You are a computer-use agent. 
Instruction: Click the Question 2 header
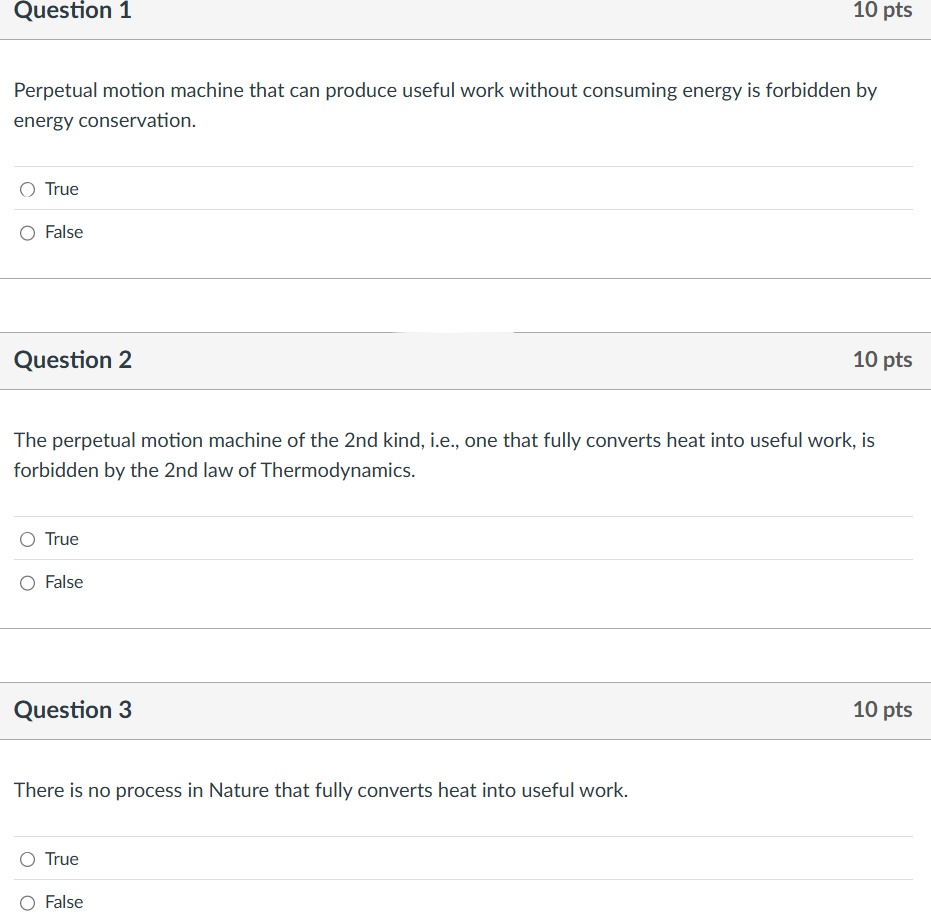pyautogui.click(x=71, y=361)
